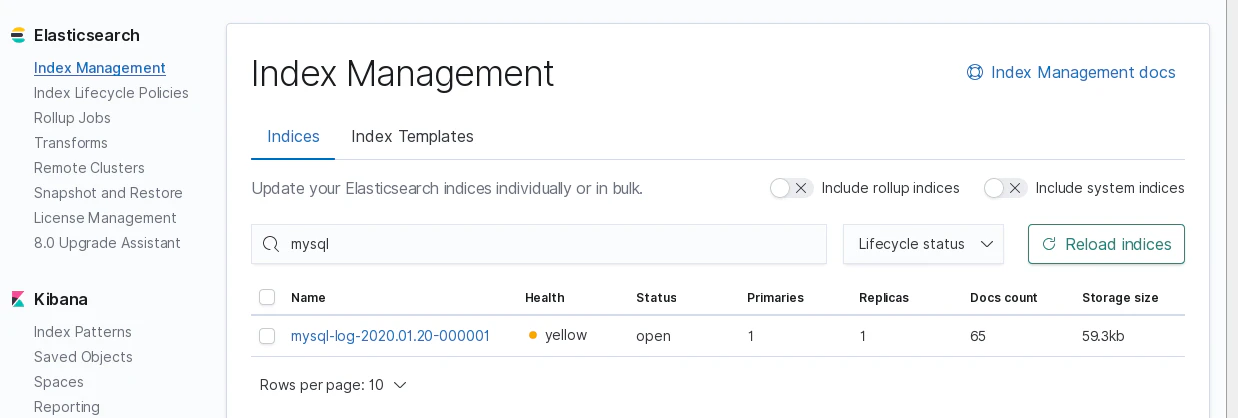Open Remote Clusters page

point(89,168)
